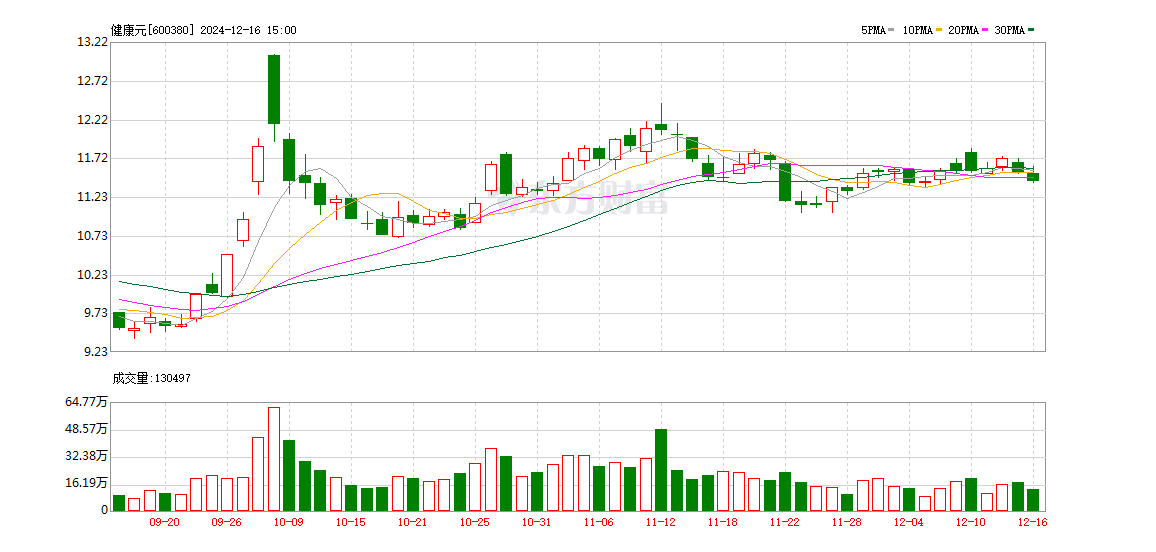This screenshot has width=1156, height=552.
Task: Click the 5PMA legend label
Action: point(874,30)
